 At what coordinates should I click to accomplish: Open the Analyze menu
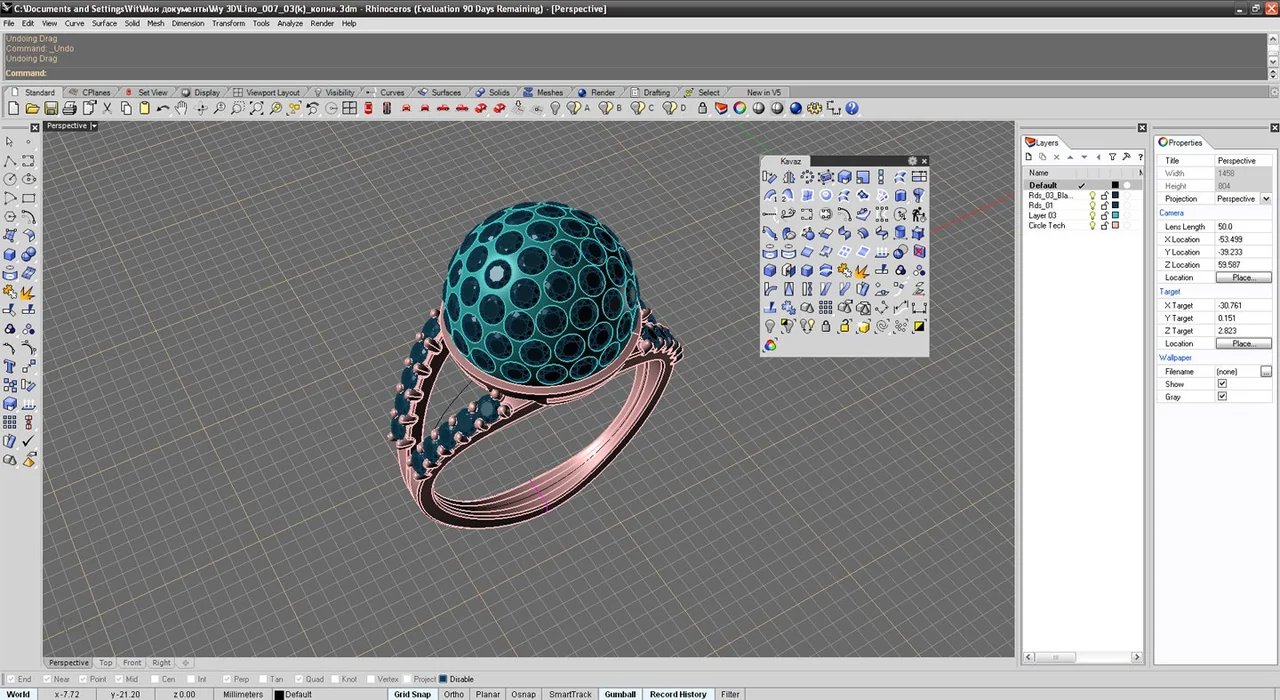290,23
